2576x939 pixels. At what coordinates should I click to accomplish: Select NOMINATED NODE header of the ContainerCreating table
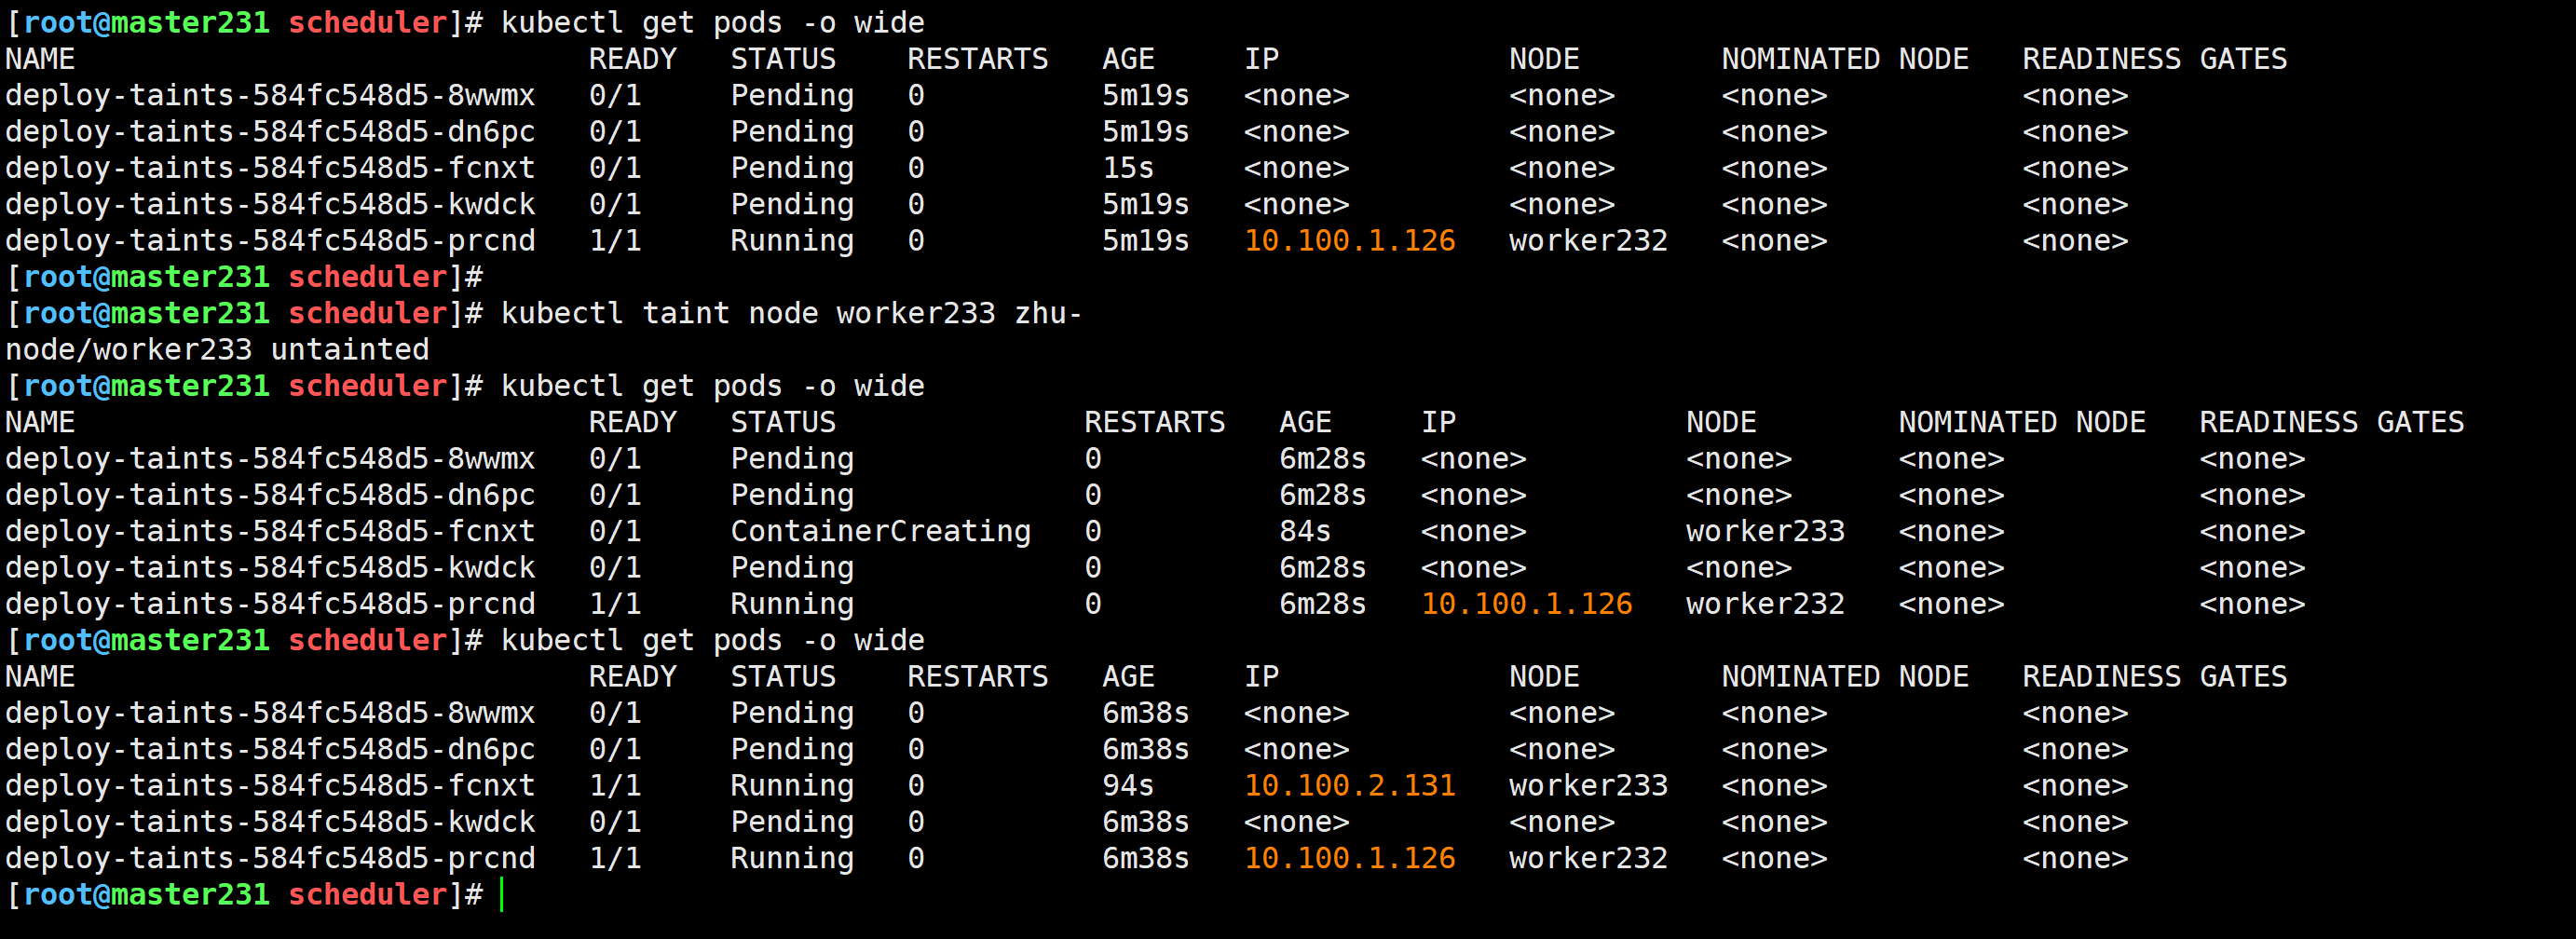pyautogui.click(x=2021, y=422)
